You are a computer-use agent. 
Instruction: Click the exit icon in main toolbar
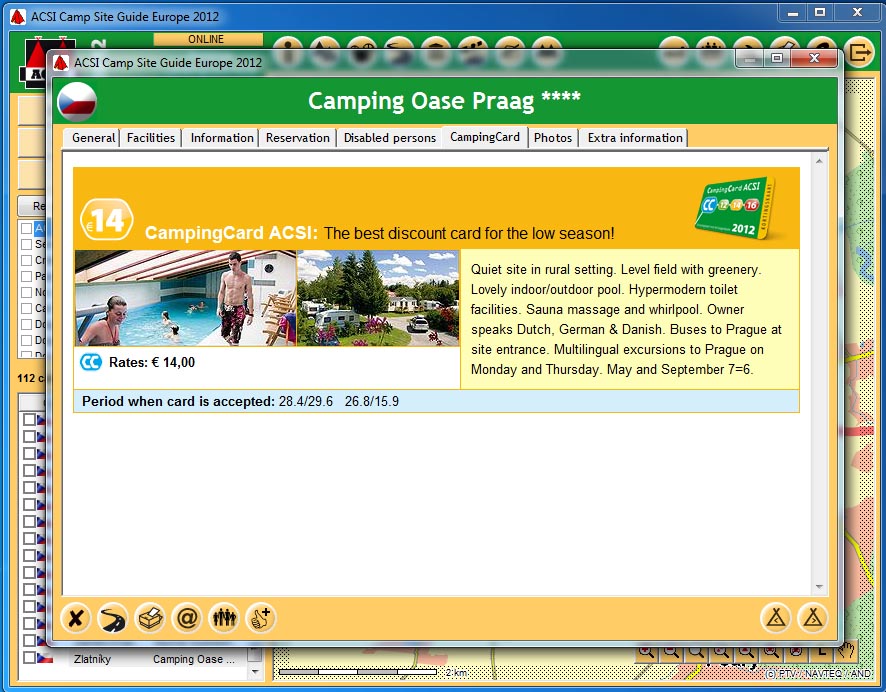click(860, 53)
